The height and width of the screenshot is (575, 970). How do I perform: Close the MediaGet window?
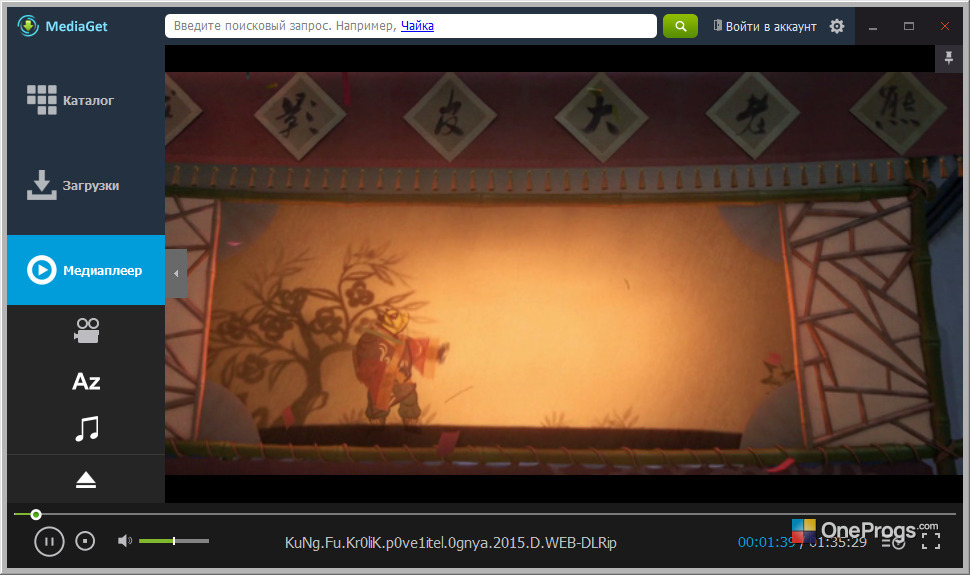pyautogui.click(x=944, y=26)
